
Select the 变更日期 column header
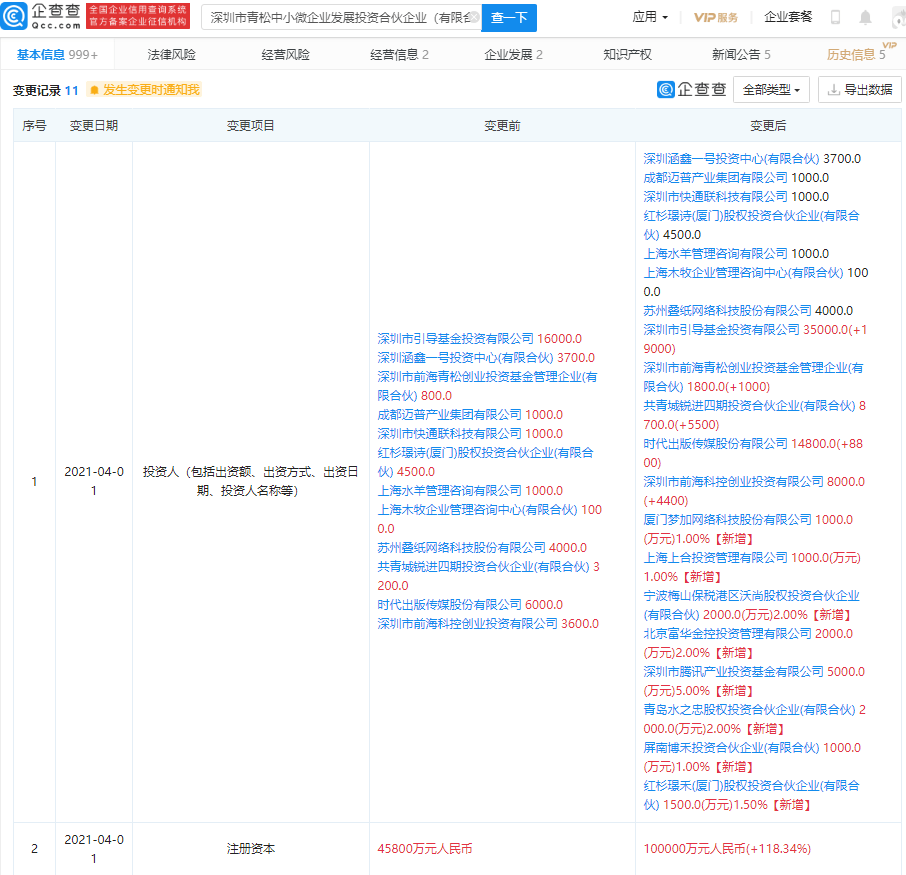point(94,125)
